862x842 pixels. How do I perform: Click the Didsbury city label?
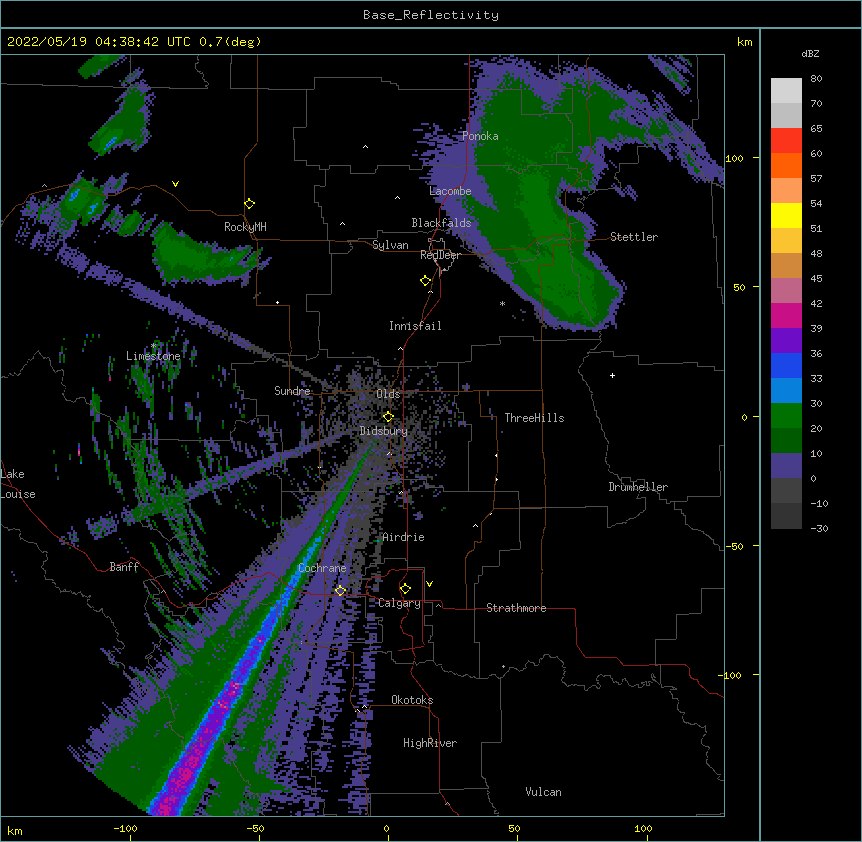pos(383,431)
